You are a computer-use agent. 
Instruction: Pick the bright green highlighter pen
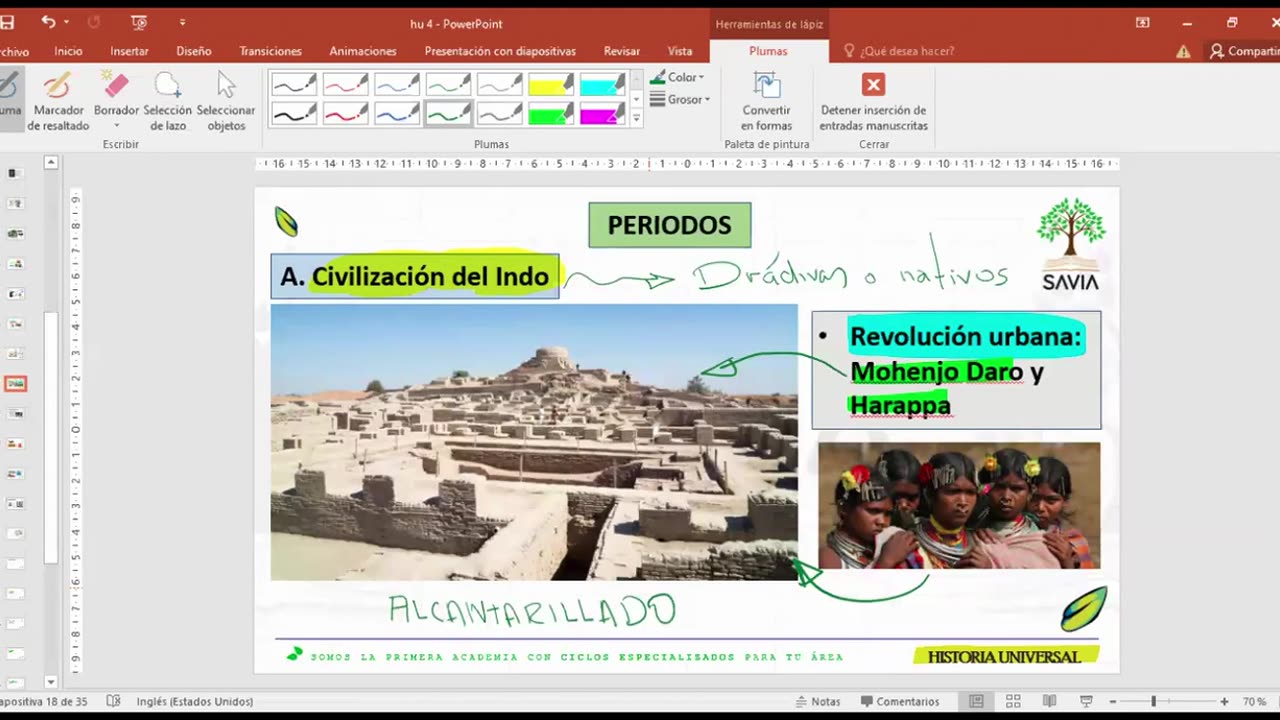[x=550, y=113]
